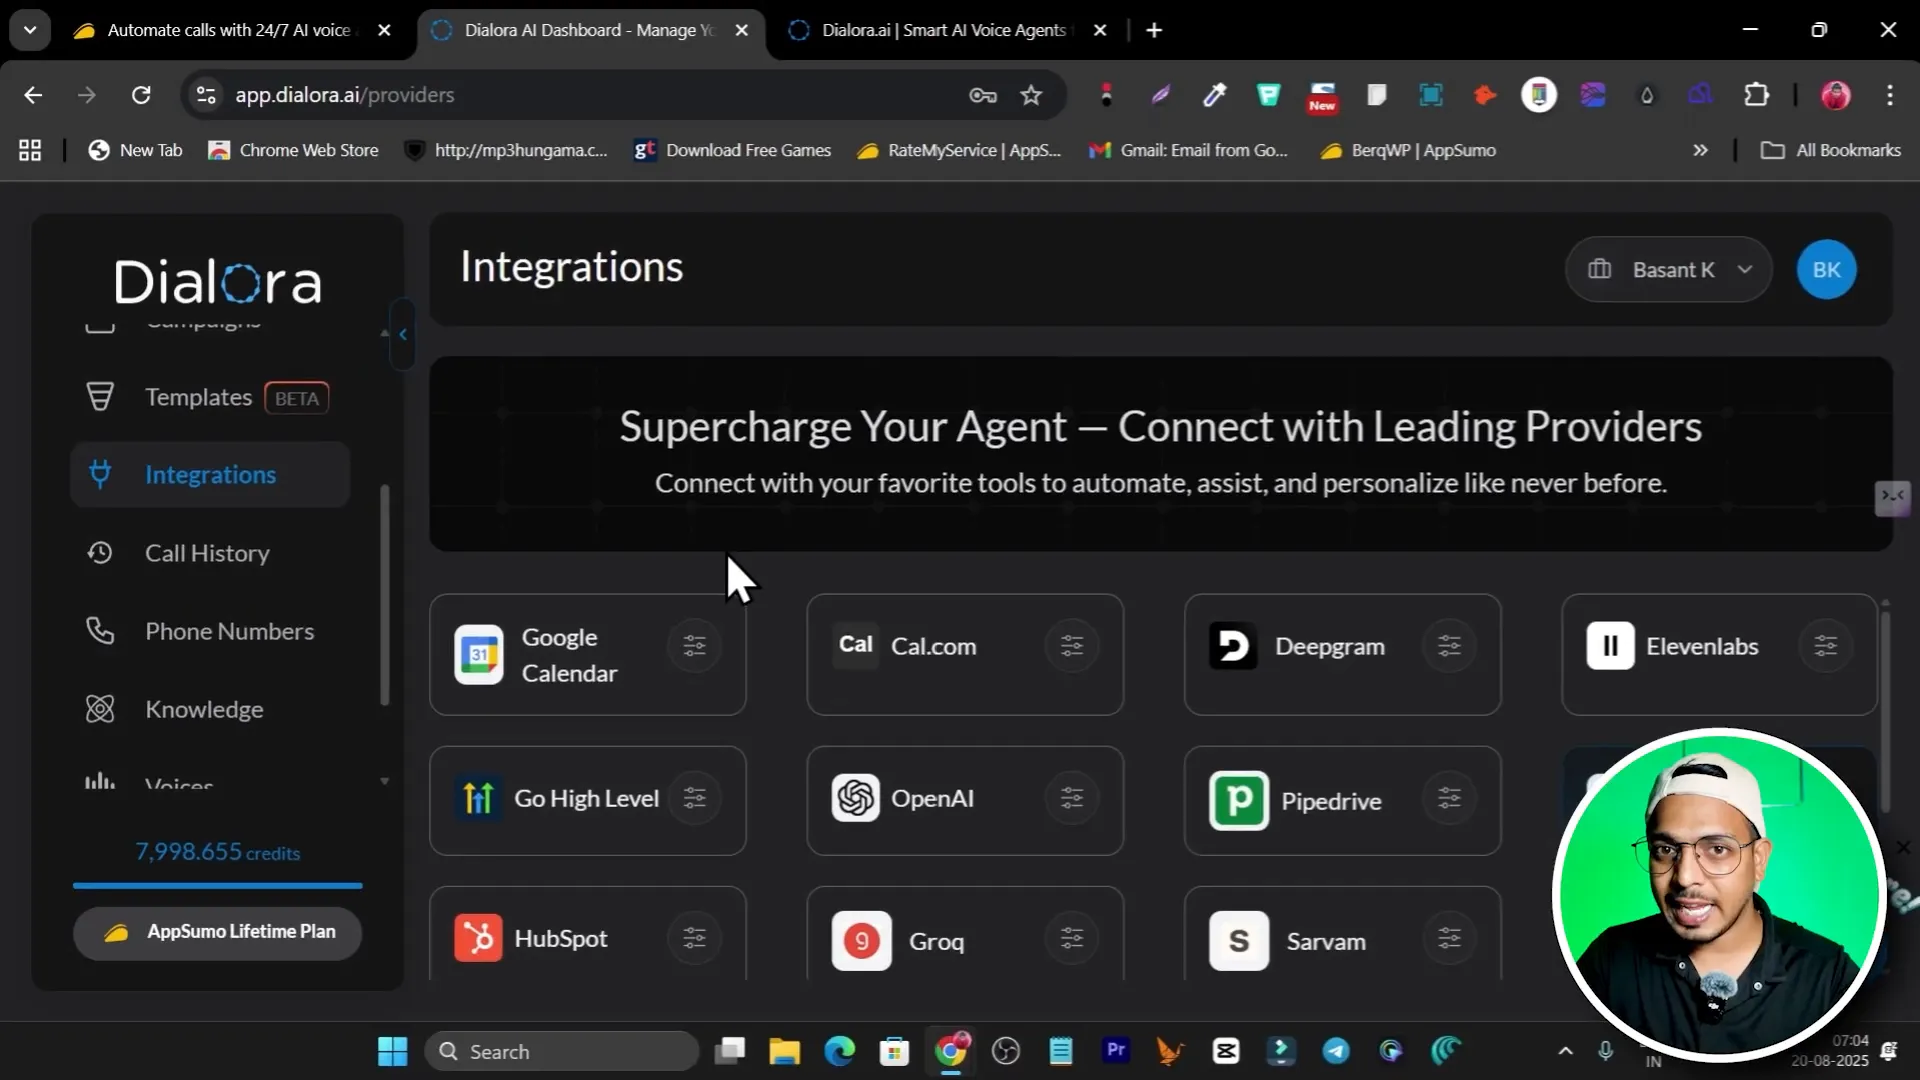Go to Phone Numbers section
This screenshot has width=1920, height=1080.
coord(229,631)
